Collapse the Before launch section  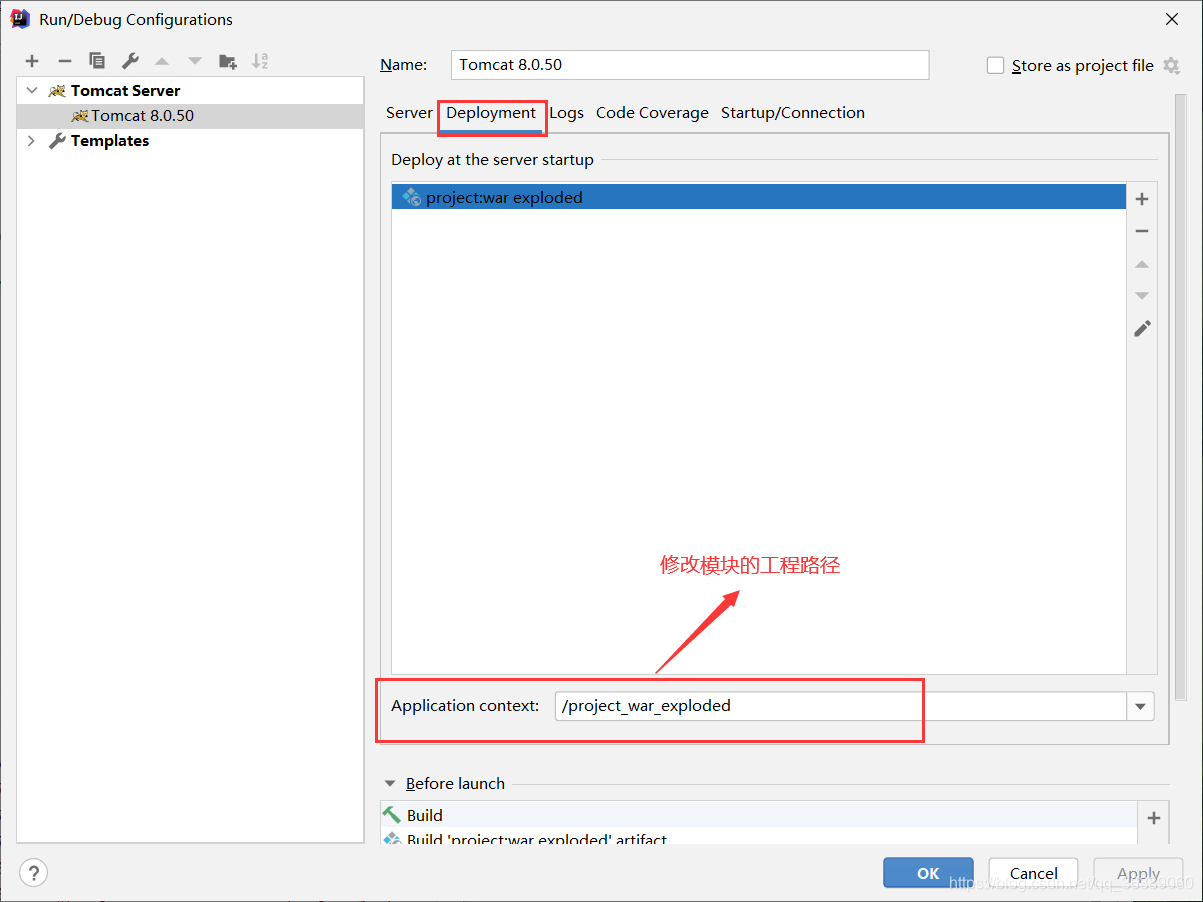click(389, 784)
